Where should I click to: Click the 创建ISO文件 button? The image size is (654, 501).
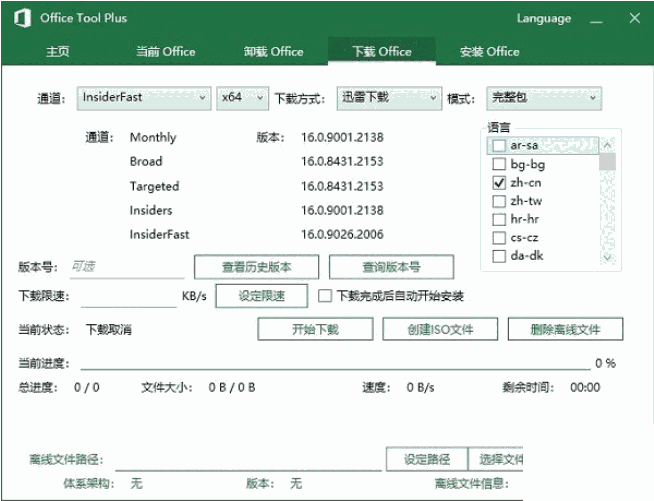click(x=438, y=329)
